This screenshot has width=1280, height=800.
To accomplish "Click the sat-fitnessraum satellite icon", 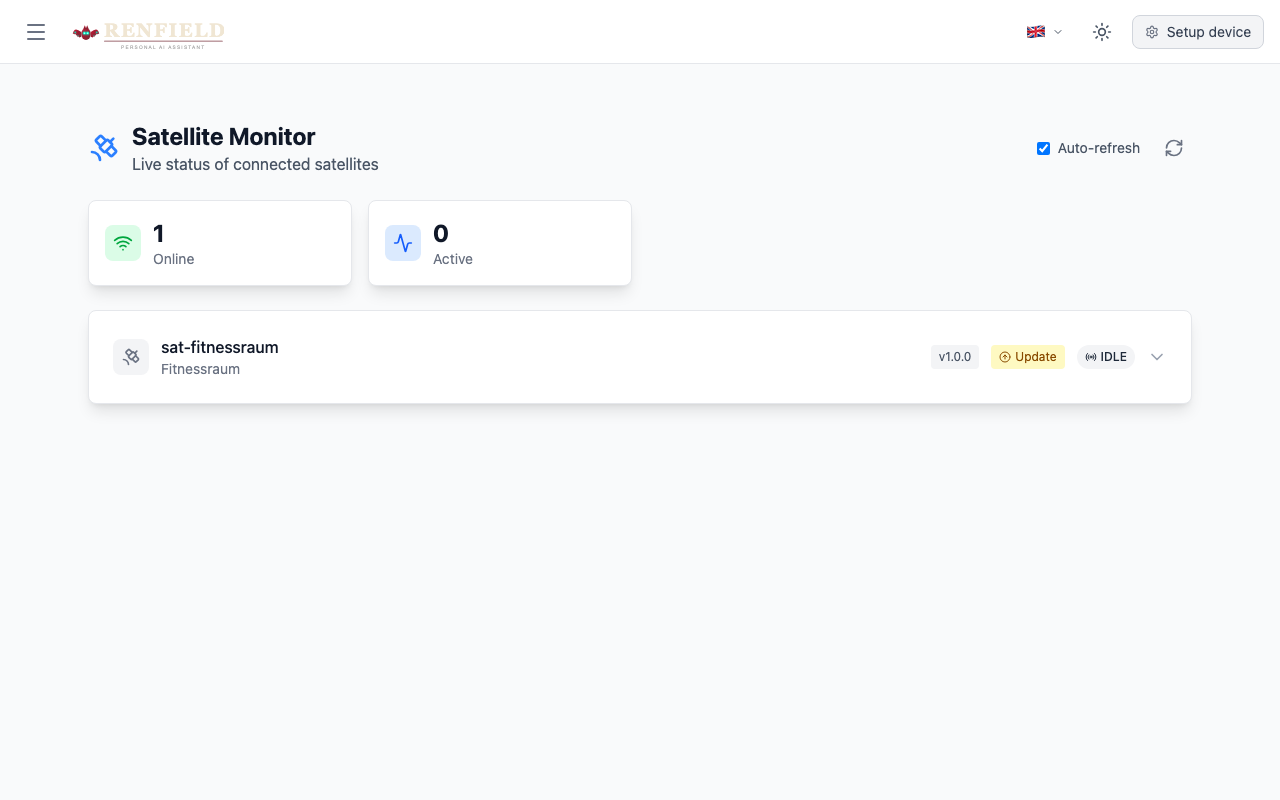I will pos(131,357).
